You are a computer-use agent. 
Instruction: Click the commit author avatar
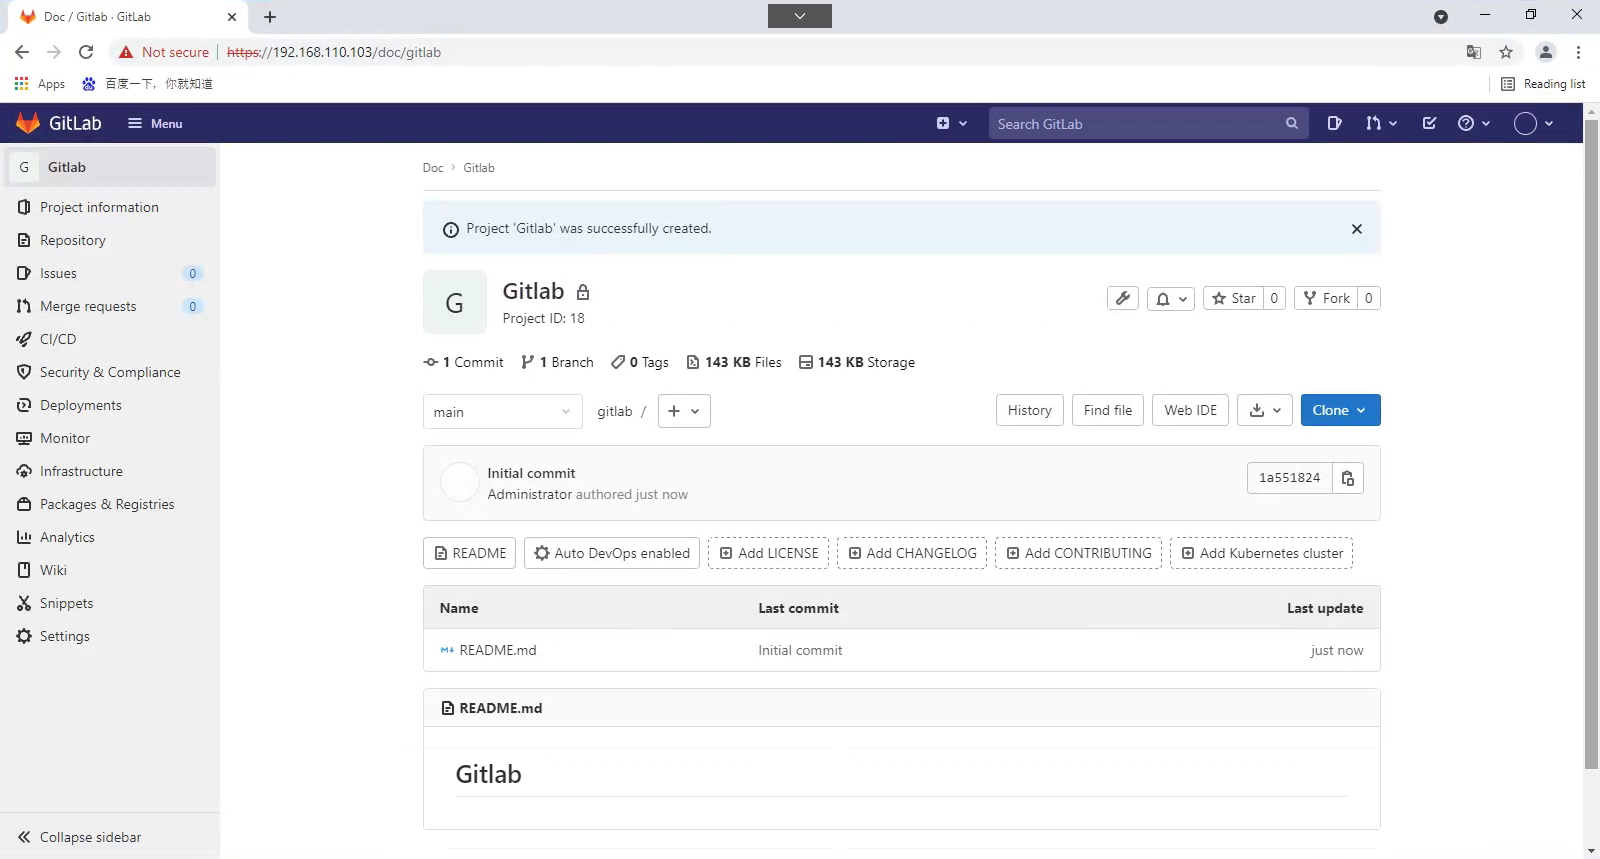click(x=460, y=483)
